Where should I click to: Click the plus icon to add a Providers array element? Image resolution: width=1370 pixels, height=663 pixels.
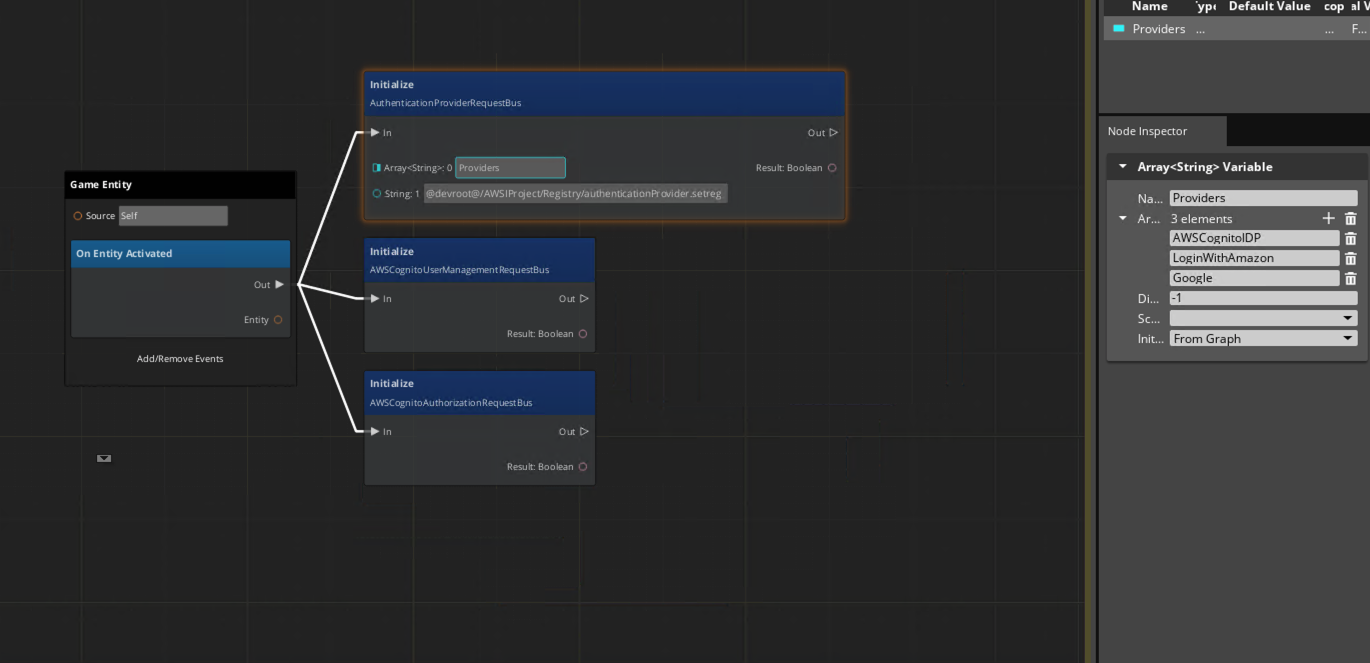[x=1328, y=218]
